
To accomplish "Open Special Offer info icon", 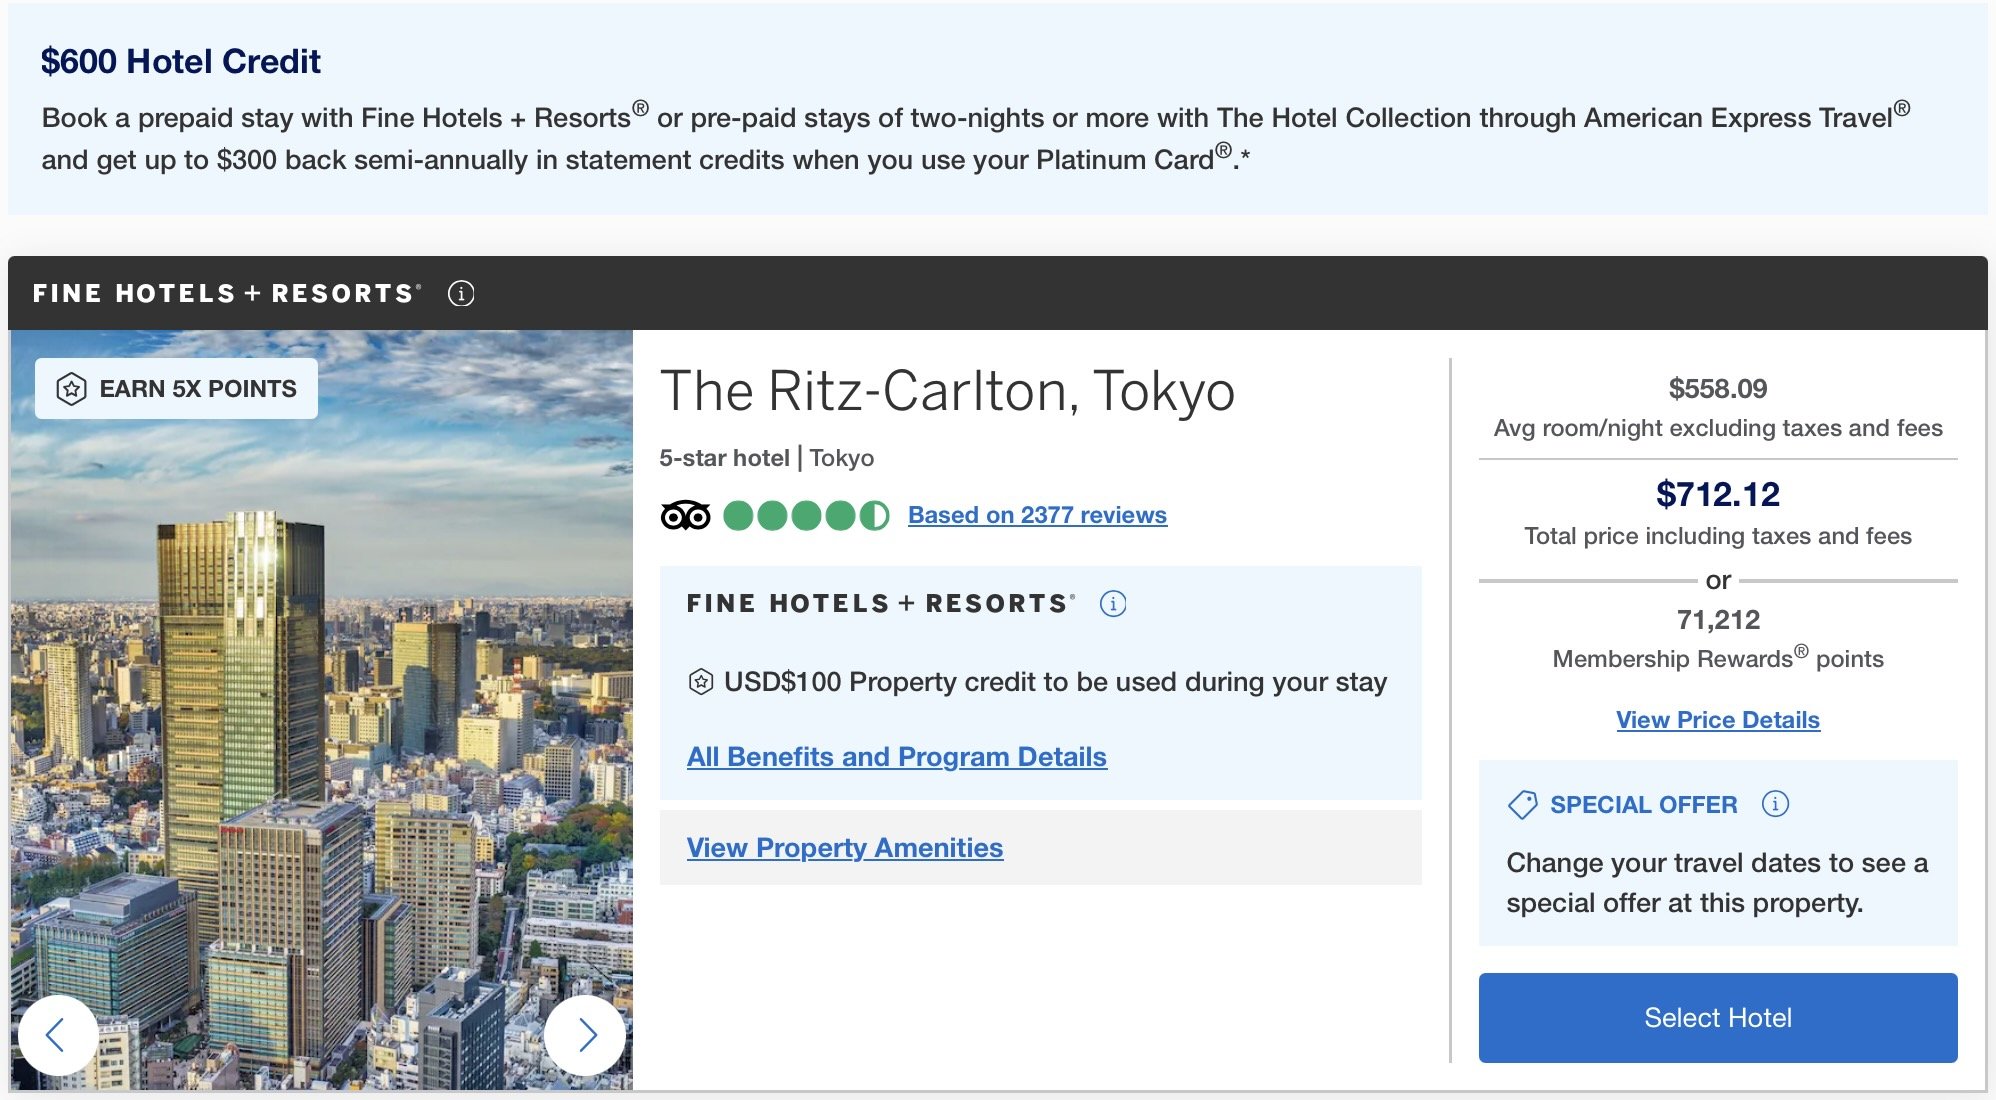I will tap(1775, 804).
